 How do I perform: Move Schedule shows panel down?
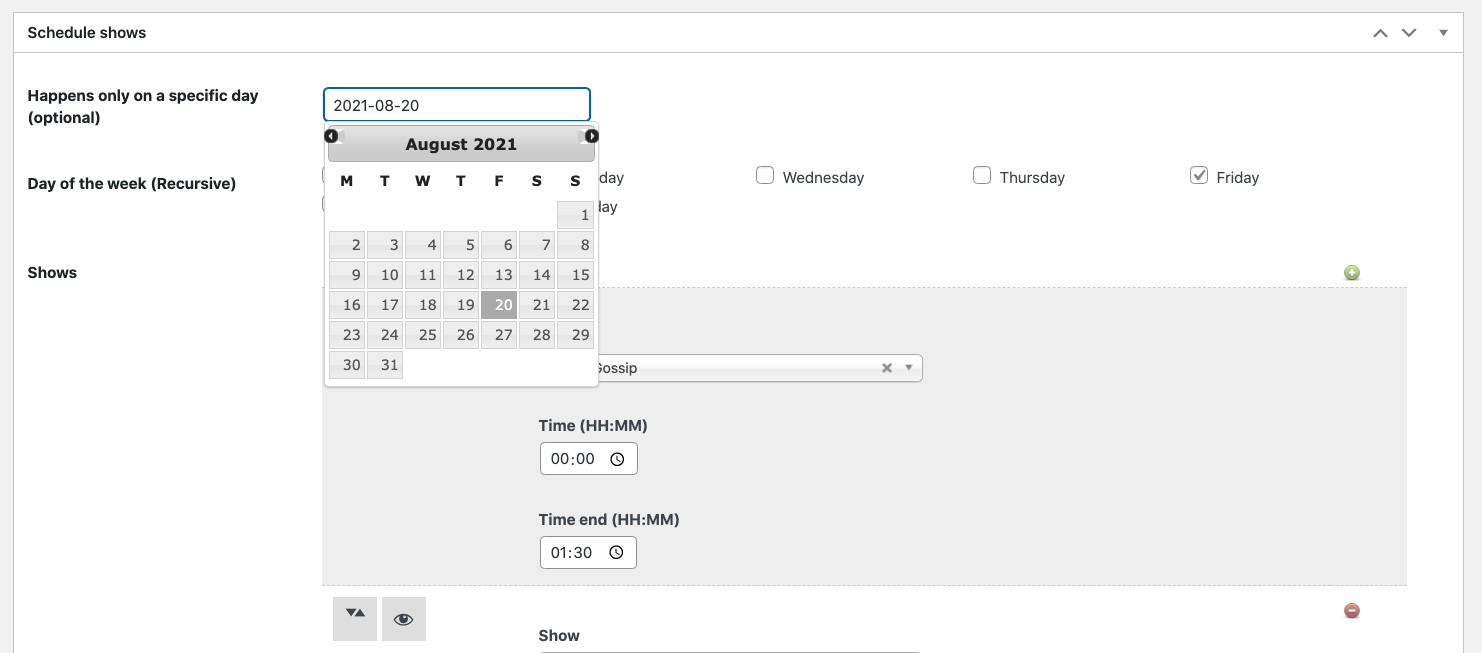[x=1409, y=33]
